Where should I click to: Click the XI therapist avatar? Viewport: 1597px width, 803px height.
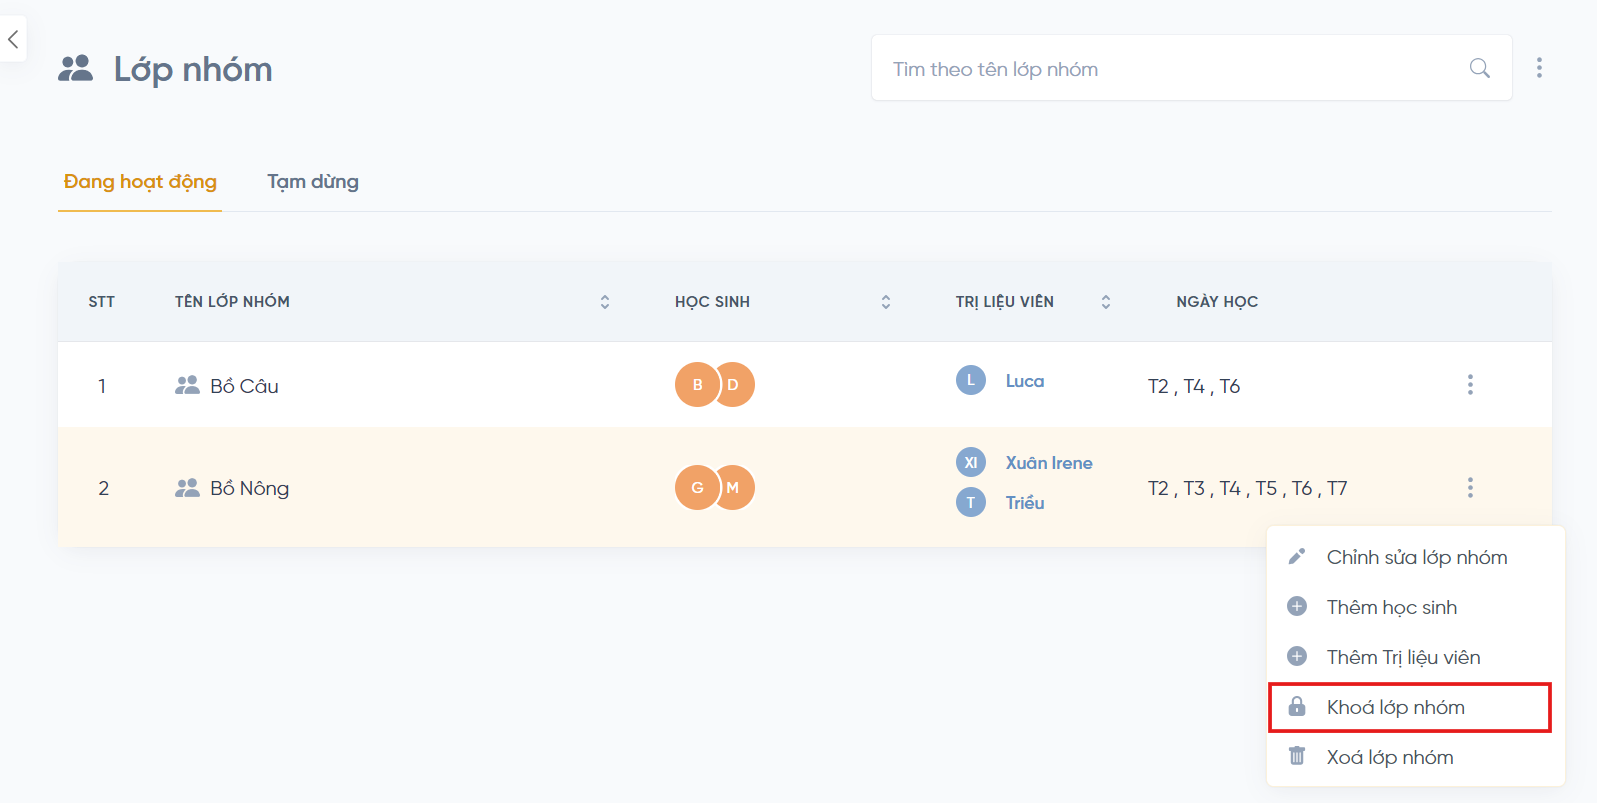tap(970, 463)
